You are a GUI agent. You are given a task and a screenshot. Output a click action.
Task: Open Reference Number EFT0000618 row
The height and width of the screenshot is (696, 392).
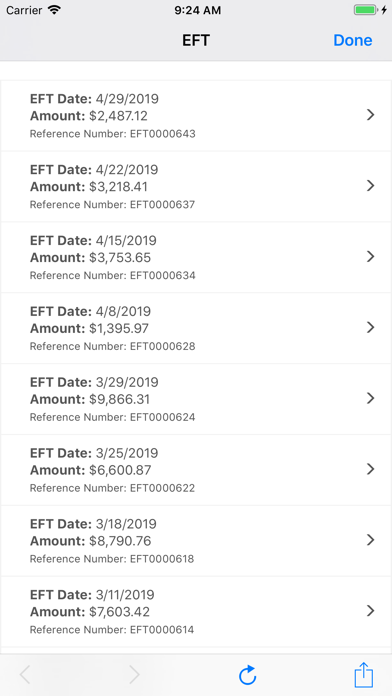pos(196,541)
